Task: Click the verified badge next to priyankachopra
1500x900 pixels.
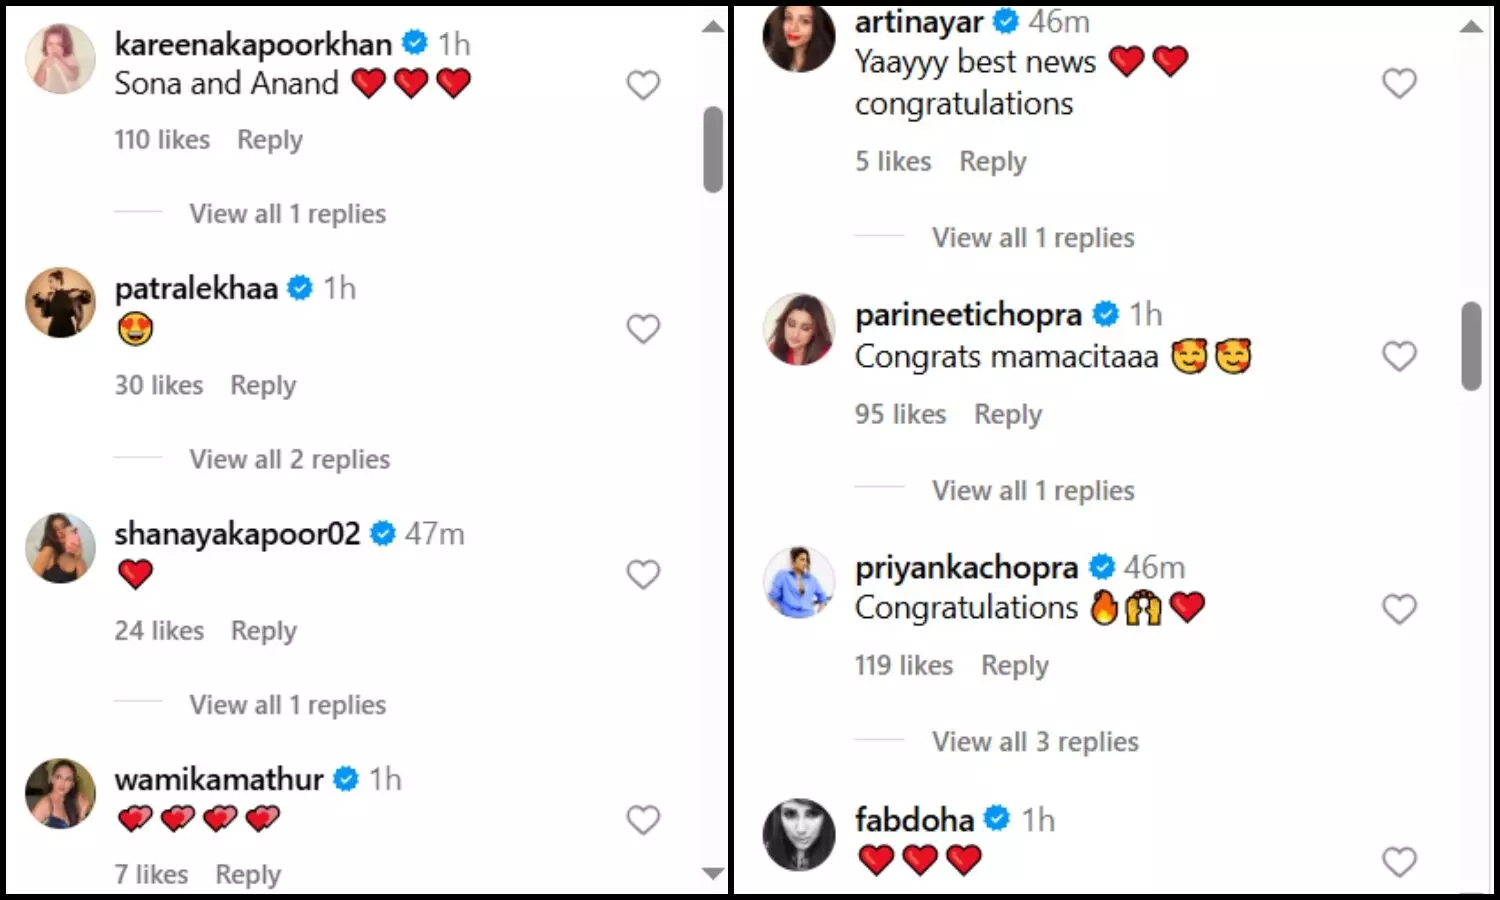Action: (x=1101, y=567)
